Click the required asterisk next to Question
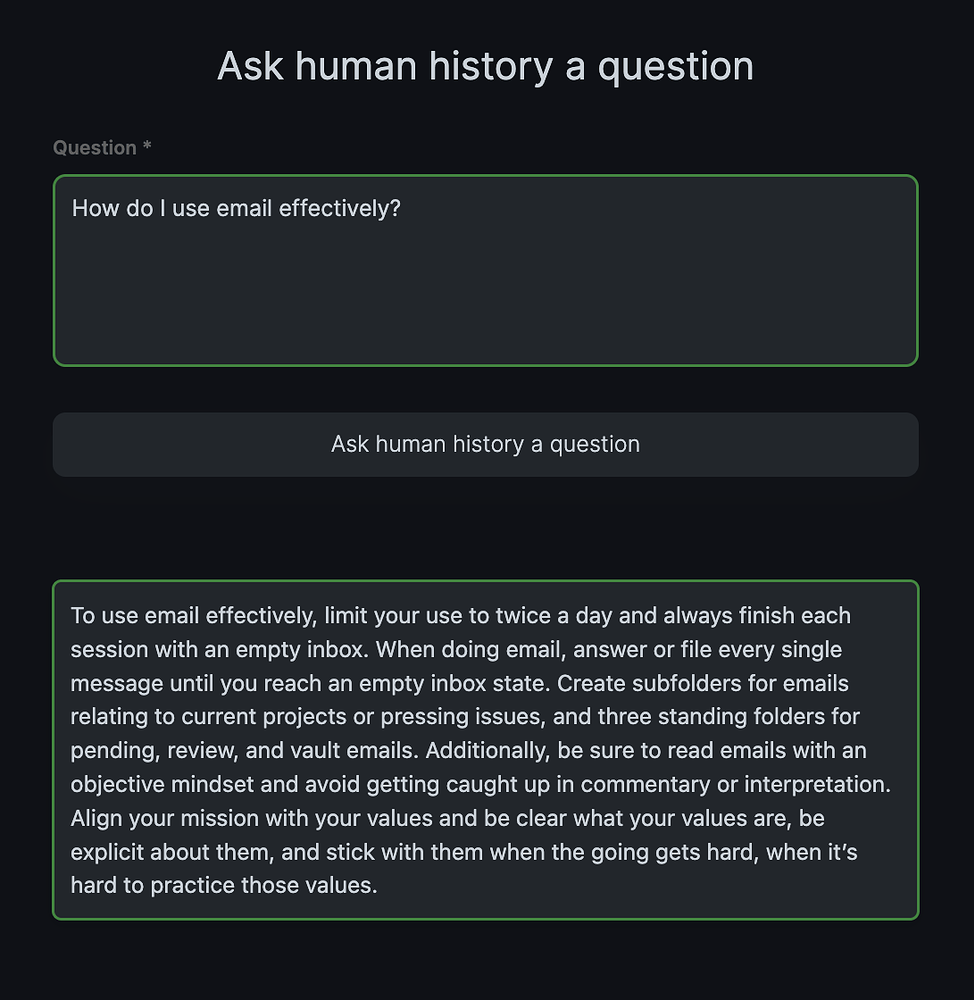This screenshot has width=974, height=1000. [147, 148]
